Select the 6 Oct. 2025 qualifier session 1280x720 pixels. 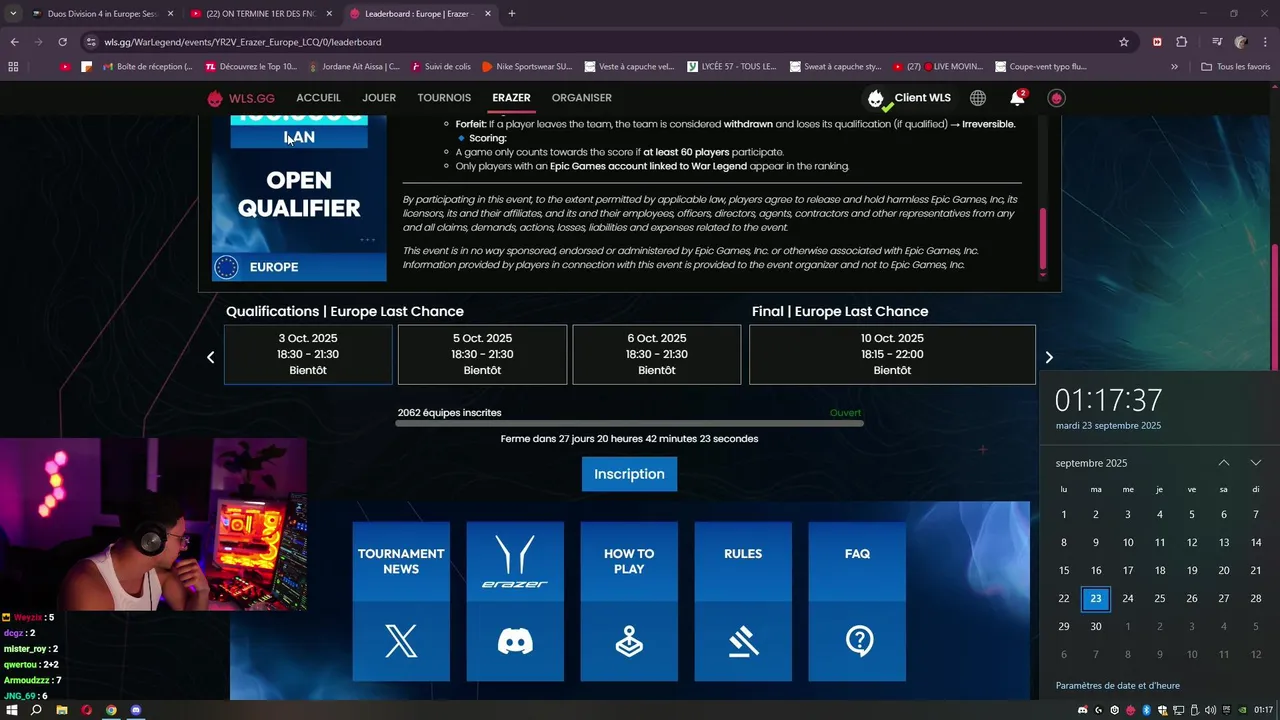click(656, 354)
